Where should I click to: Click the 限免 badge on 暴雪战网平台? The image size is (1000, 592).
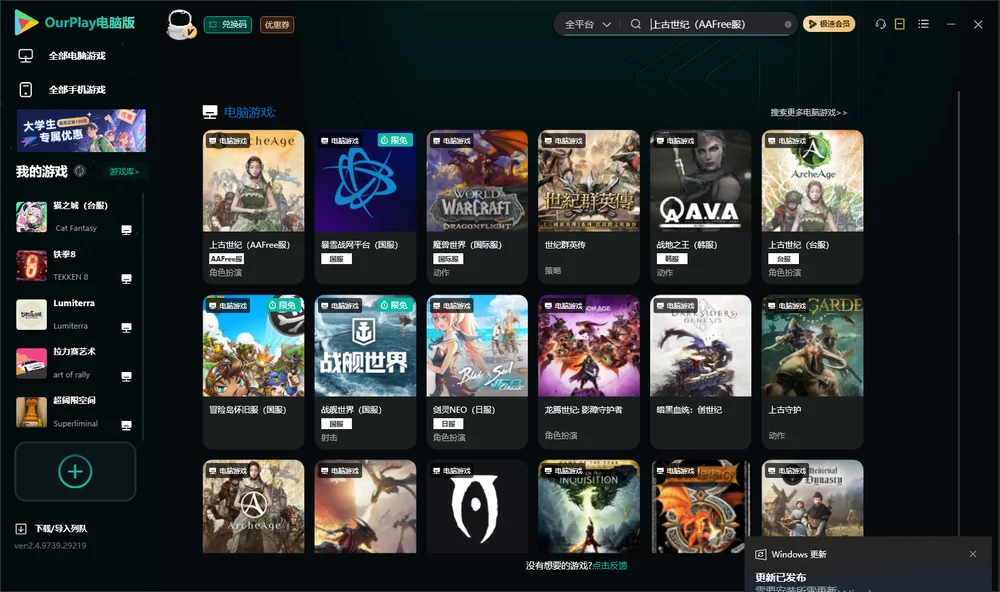tap(395, 140)
